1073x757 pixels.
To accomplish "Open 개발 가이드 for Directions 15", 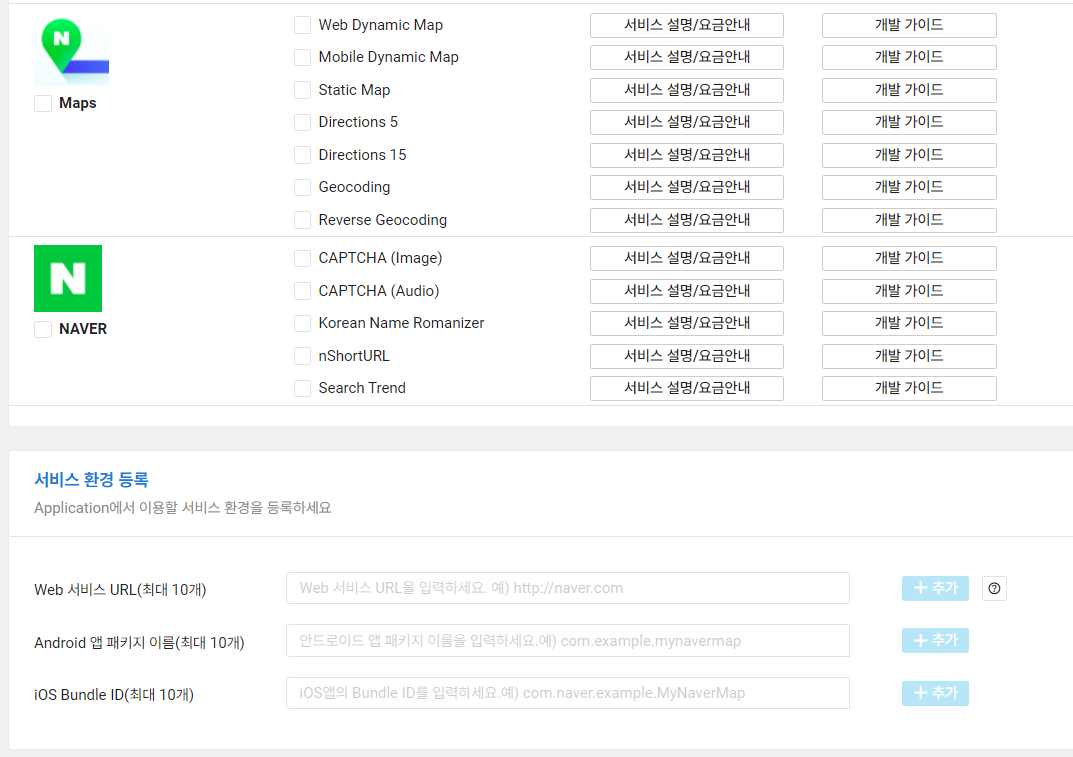I will coord(909,155).
